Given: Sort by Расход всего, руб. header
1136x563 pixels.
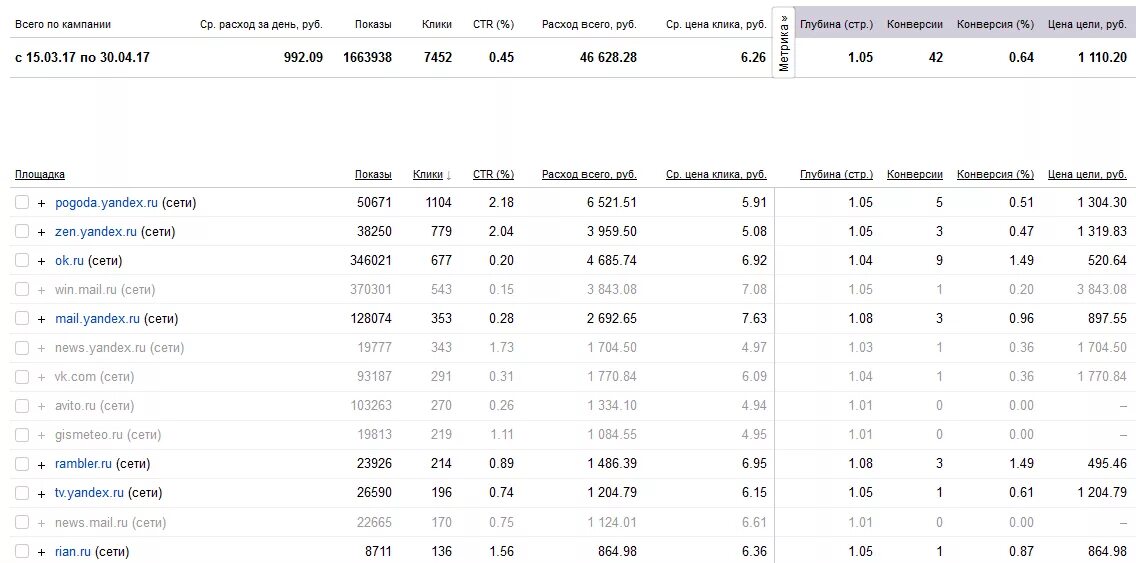Looking at the screenshot, I should [x=589, y=175].
